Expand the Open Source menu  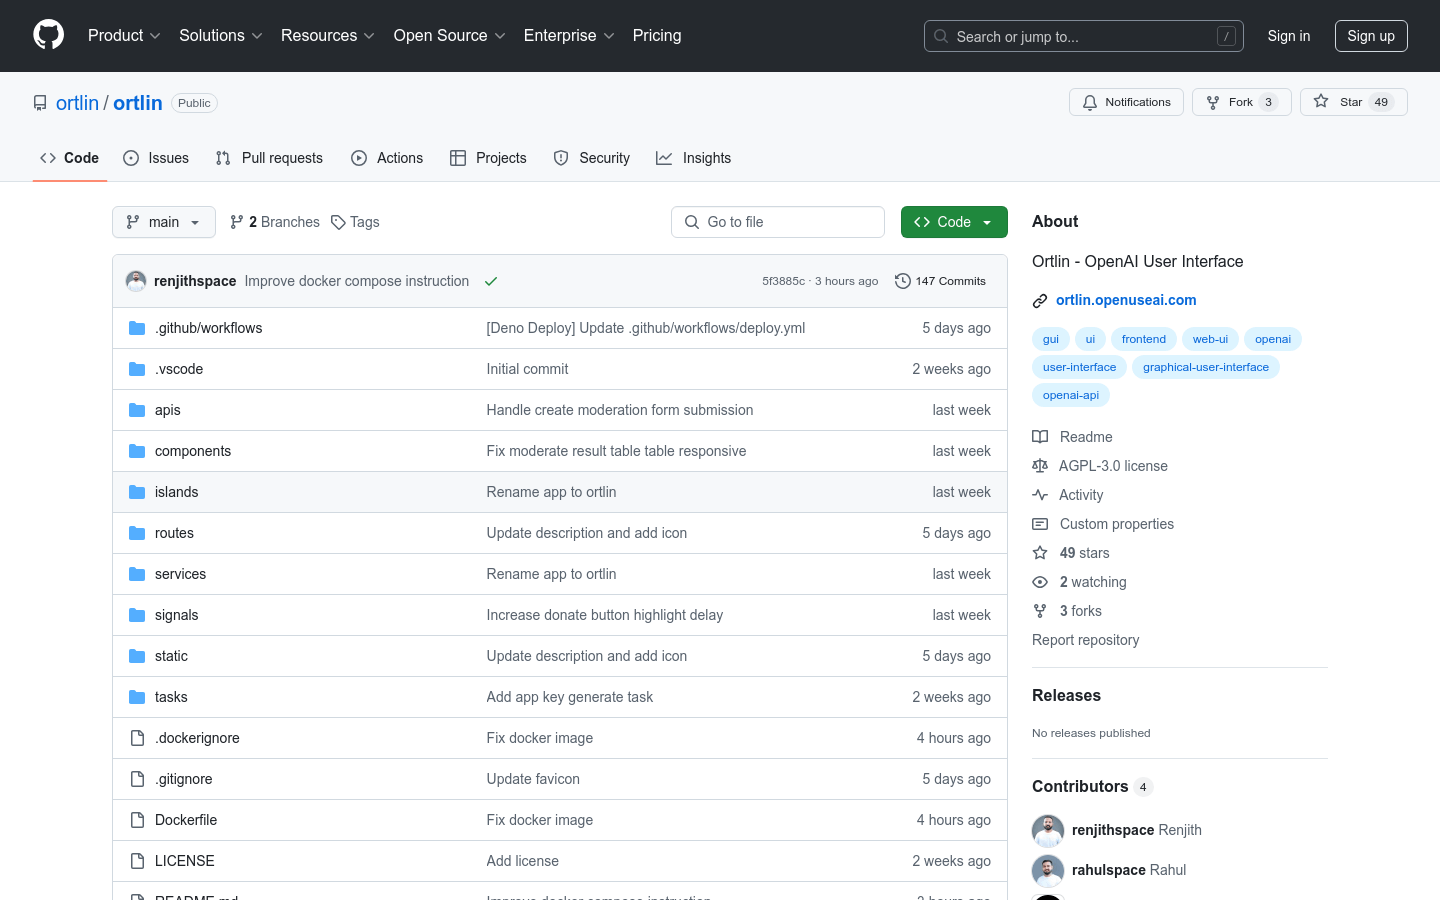[450, 36]
